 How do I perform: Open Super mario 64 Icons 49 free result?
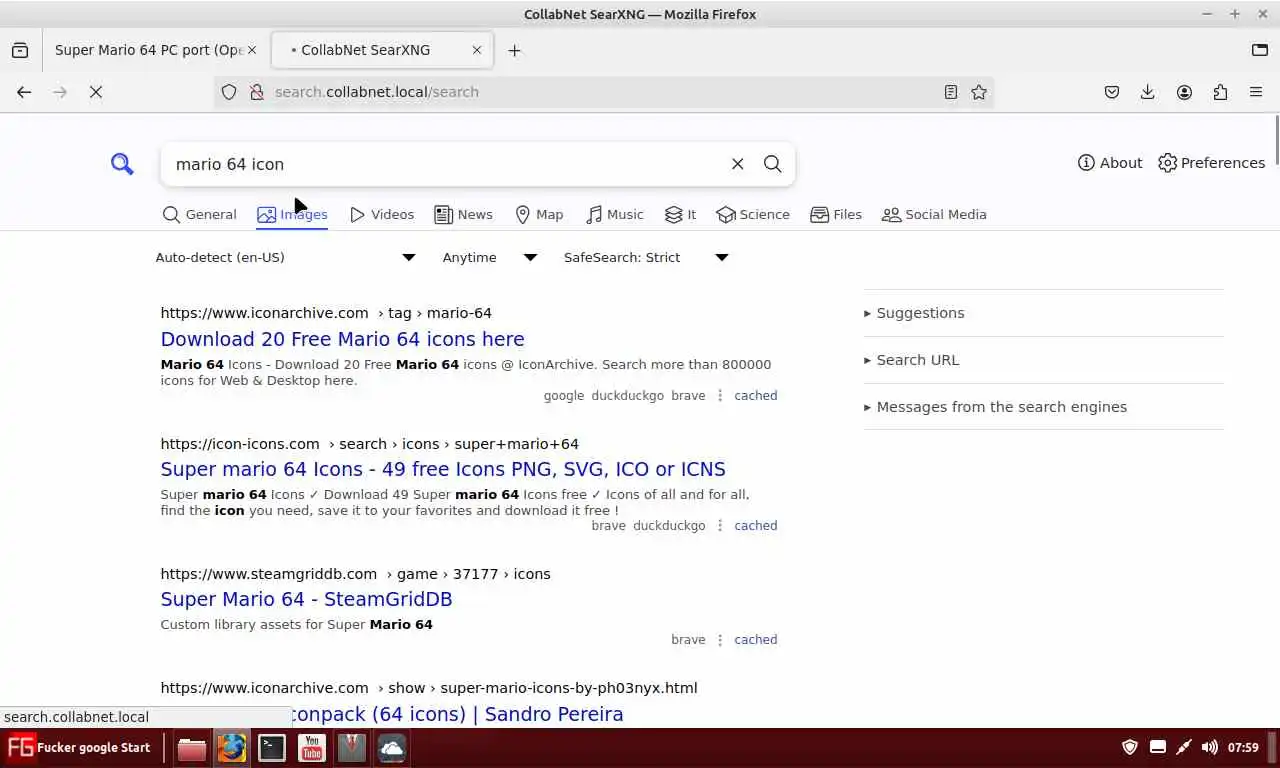coord(443,469)
